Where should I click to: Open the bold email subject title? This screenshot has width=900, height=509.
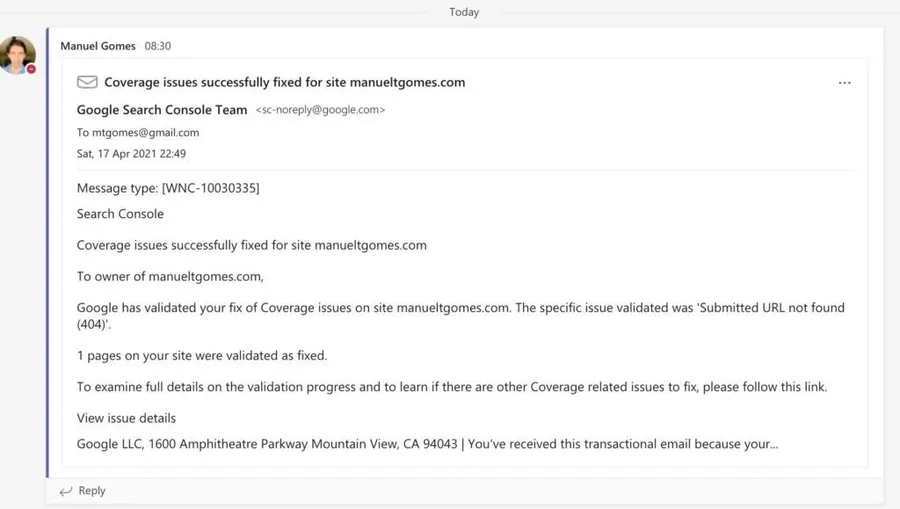pos(284,82)
